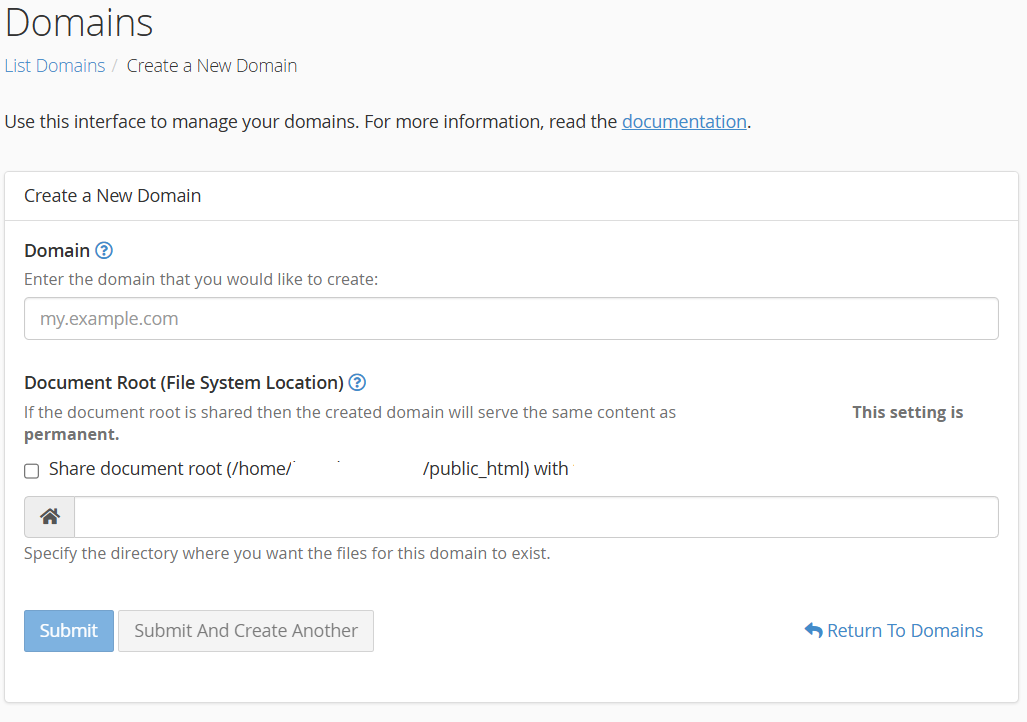This screenshot has height=722, width=1027.
Task: Open the documentation link
Action: pyautogui.click(x=684, y=121)
